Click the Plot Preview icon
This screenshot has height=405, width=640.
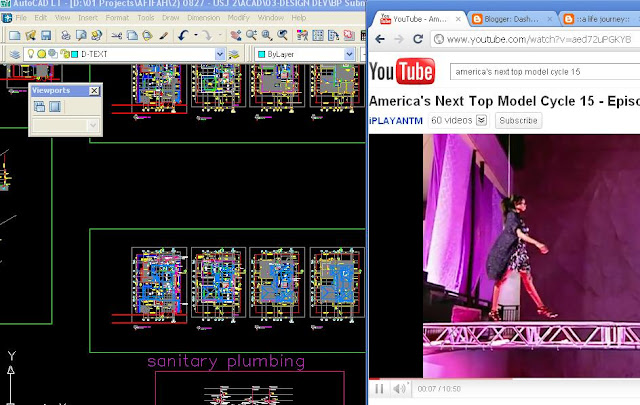[x=81, y=36]
